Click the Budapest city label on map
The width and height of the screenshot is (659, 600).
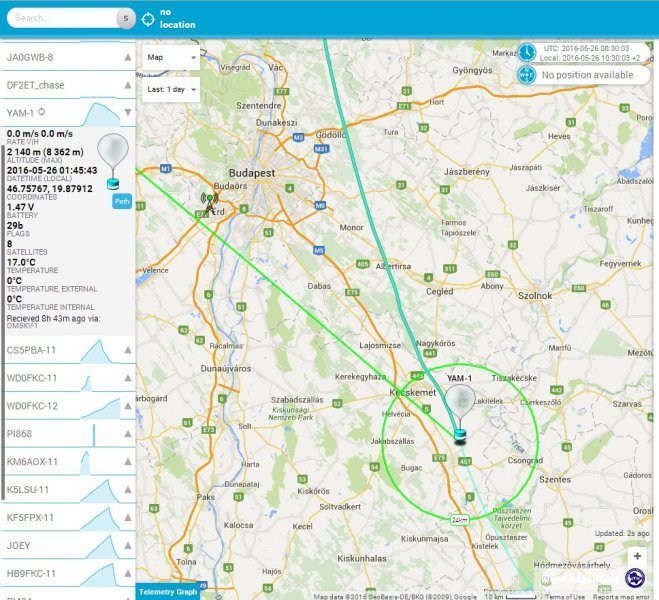point(252,173)
